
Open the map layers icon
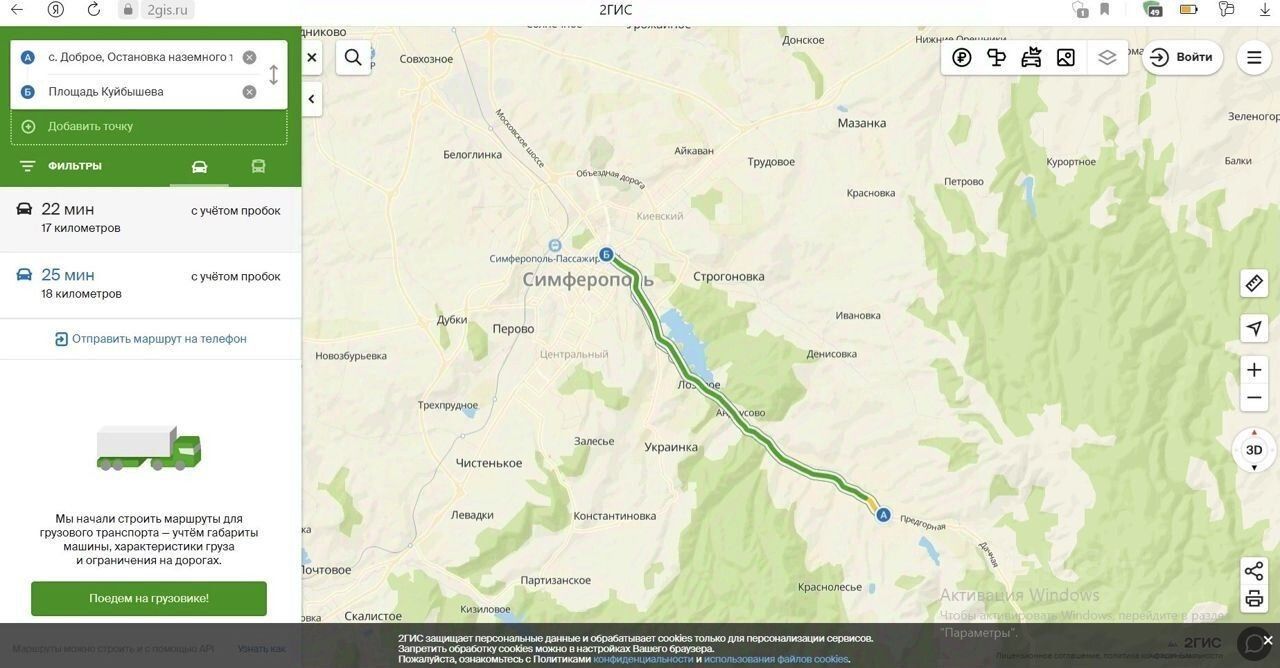[x=1106, y=57]
